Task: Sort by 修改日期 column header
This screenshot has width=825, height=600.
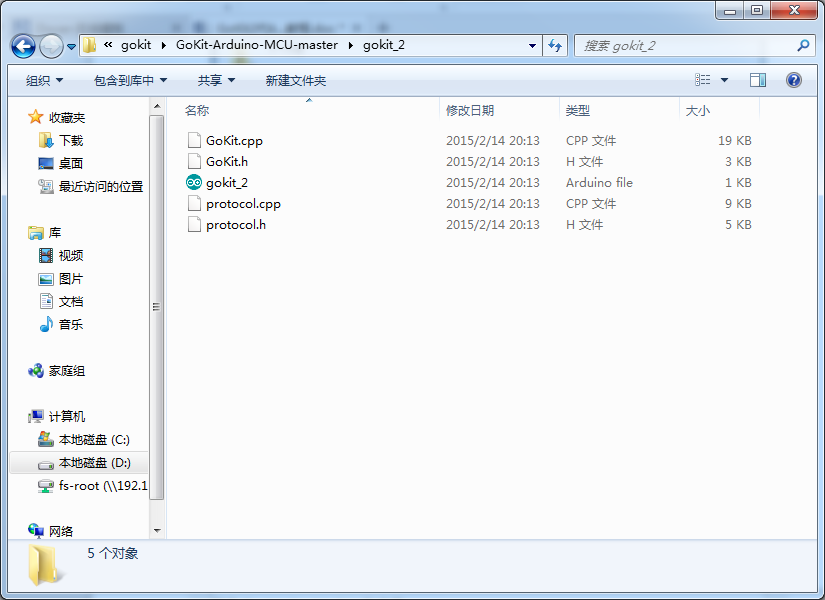Action: (x=470, y=111)
